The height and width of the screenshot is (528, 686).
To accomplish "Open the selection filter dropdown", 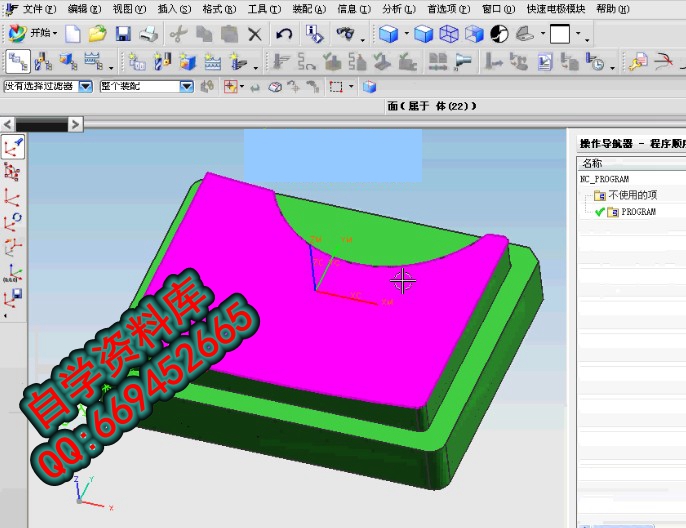I will pyautogui.click(x=85, y=87).
